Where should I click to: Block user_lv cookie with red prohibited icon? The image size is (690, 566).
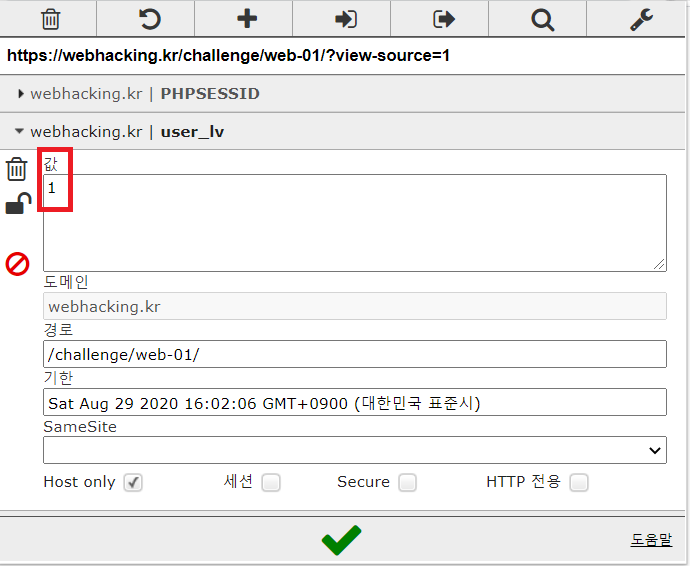pos(17,264)
